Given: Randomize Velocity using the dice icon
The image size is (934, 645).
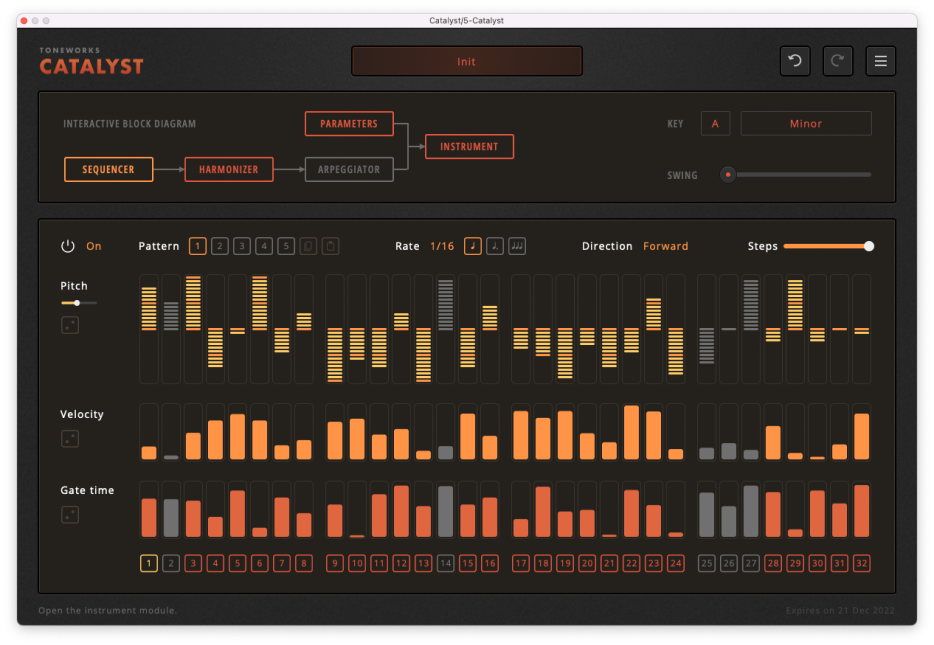Looking at the screenshot, I should (x=69, y=438).
